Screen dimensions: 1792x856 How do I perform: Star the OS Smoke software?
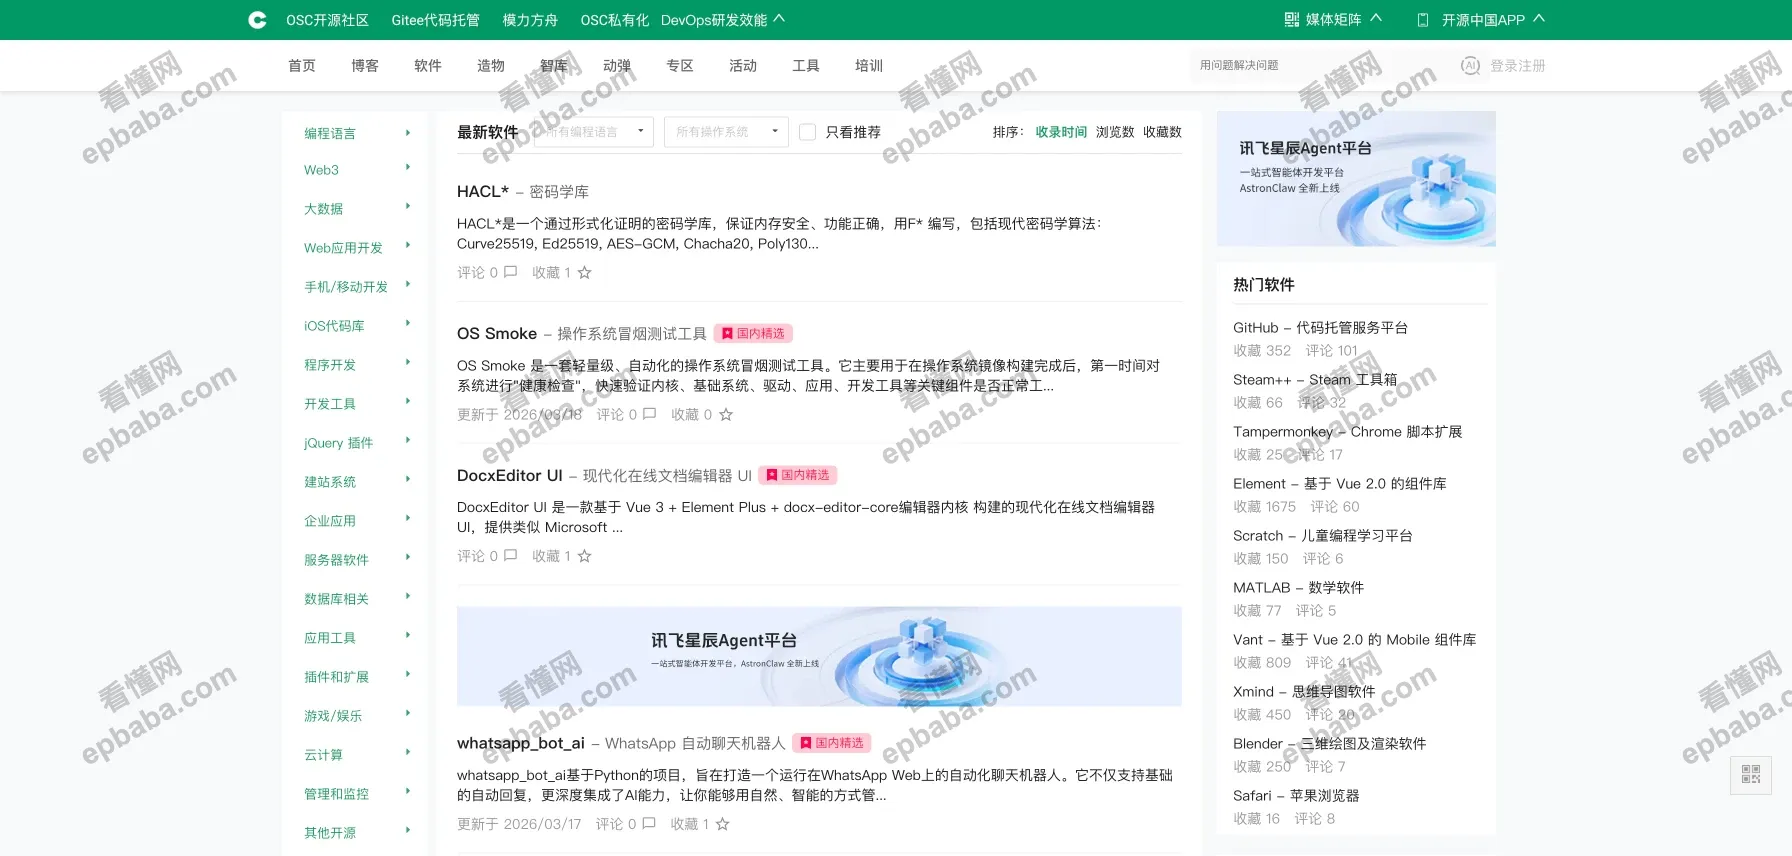pos(726,414)
